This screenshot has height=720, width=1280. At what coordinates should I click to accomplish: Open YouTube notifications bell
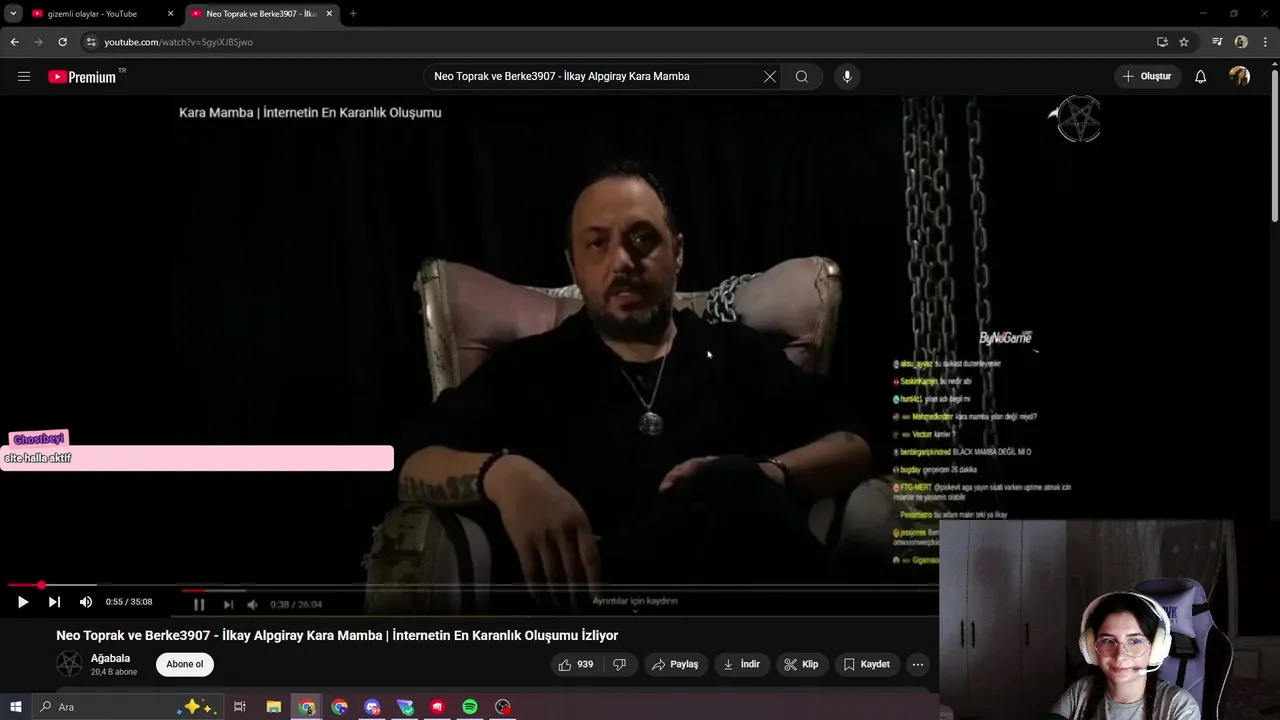[x=1200, y=76]
